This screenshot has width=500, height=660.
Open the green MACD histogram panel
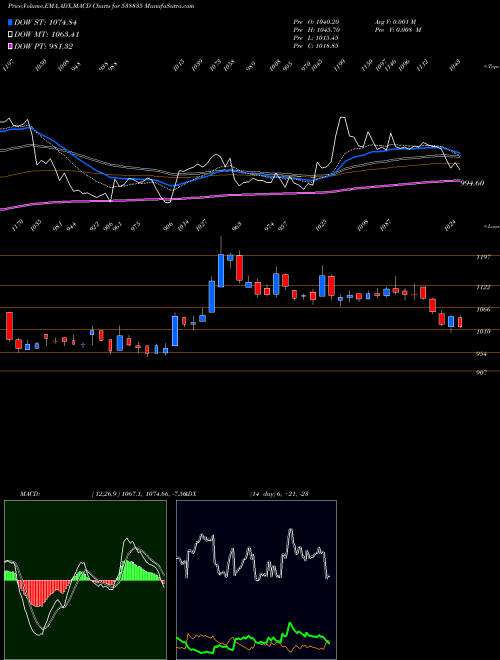click(x=85, y=580)
